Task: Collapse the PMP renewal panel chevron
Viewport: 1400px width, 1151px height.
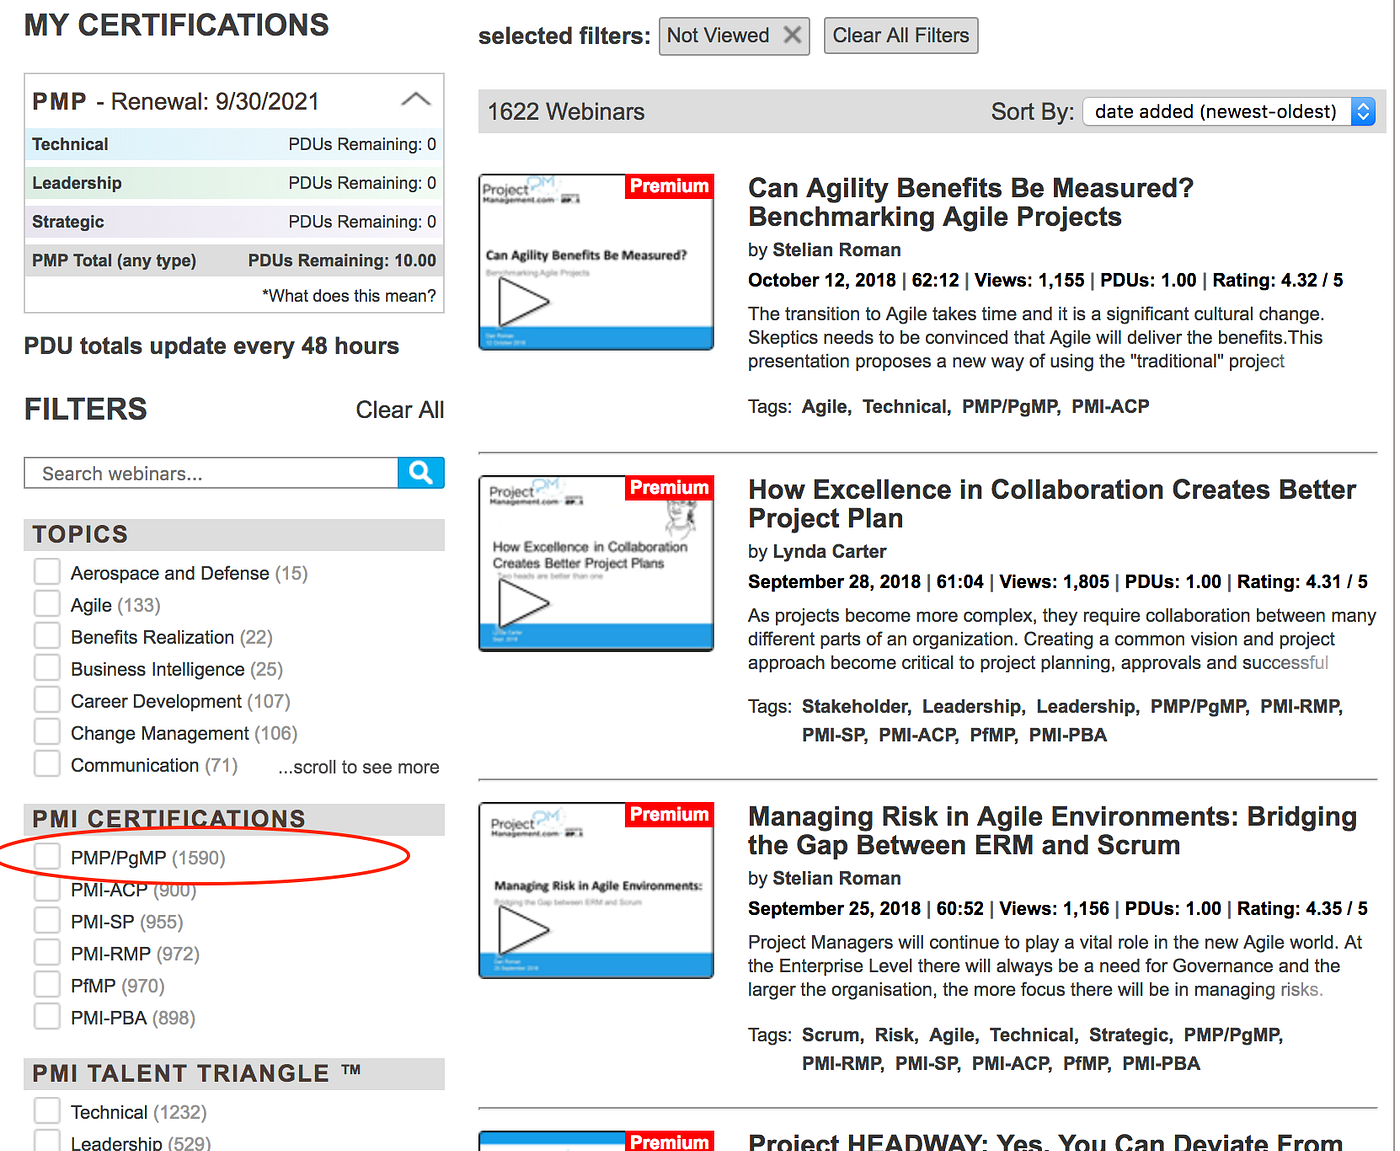Action: click(x=415, y=100)
